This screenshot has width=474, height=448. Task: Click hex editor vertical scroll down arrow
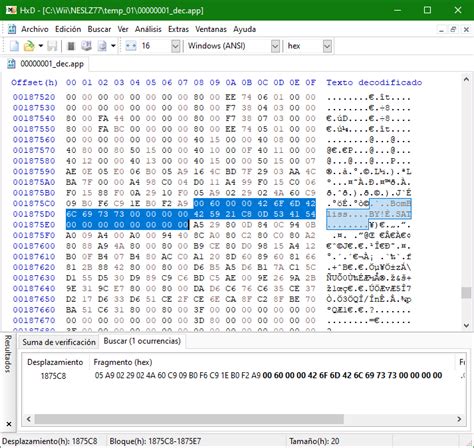click(466, 325)
